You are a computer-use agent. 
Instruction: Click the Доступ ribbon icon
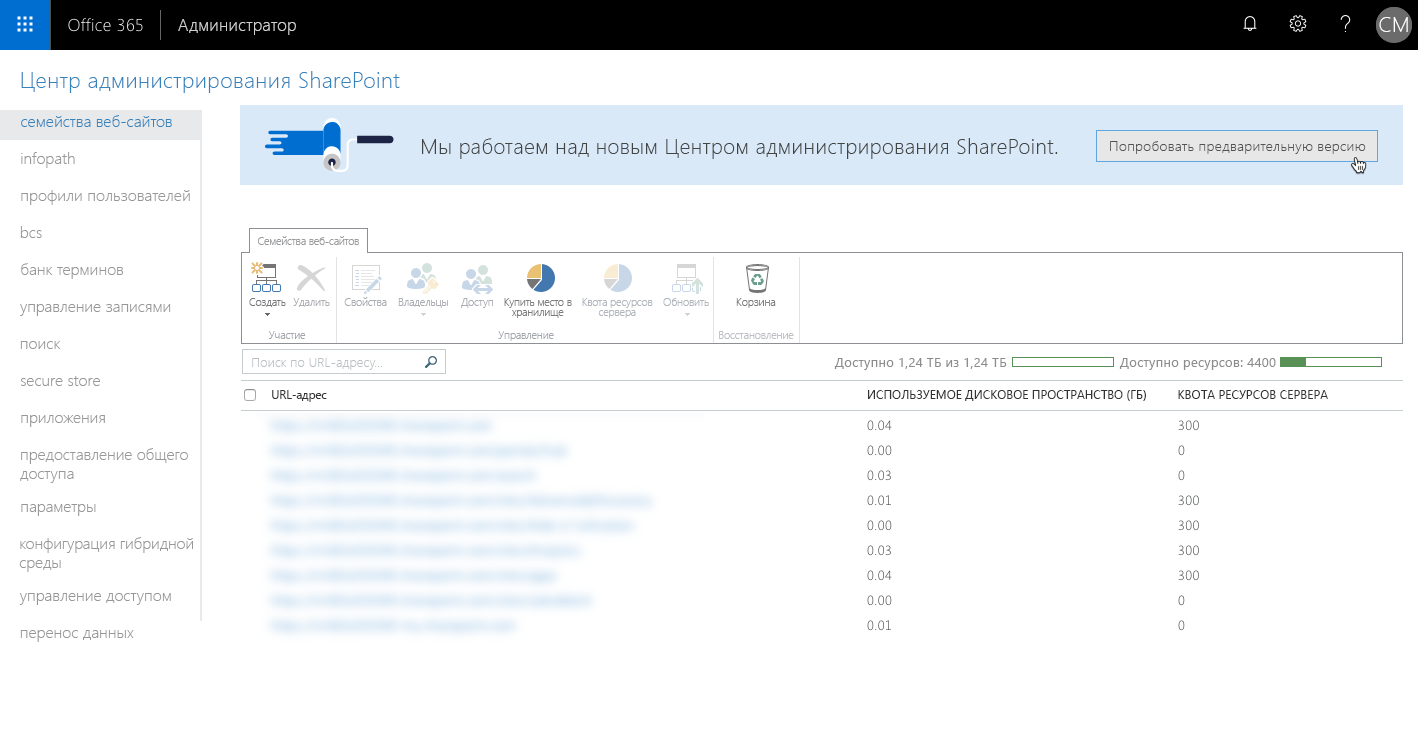[477, 279]
